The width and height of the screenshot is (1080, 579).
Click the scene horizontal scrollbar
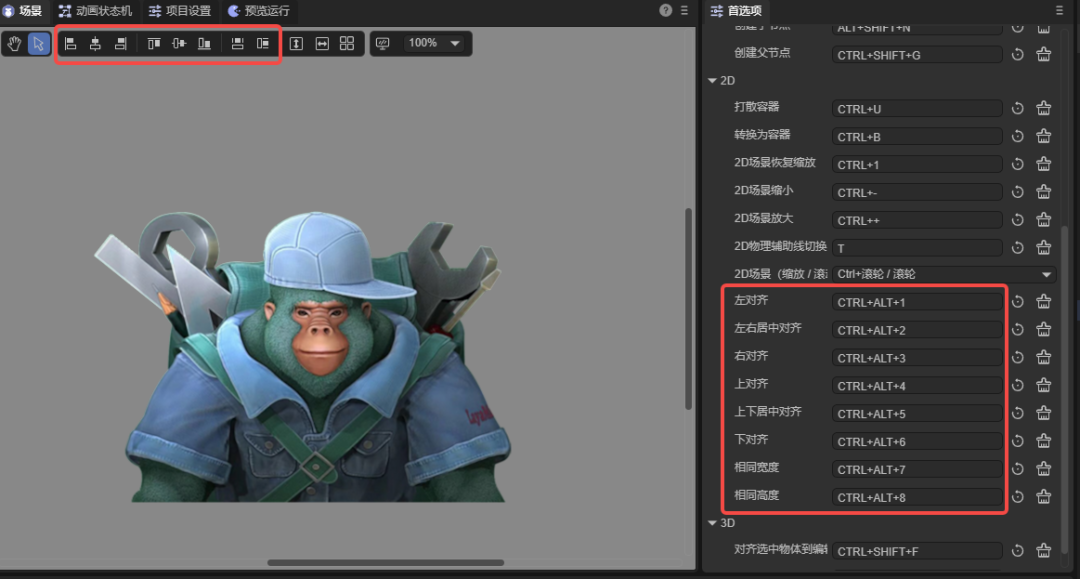[x=386, y=562]
